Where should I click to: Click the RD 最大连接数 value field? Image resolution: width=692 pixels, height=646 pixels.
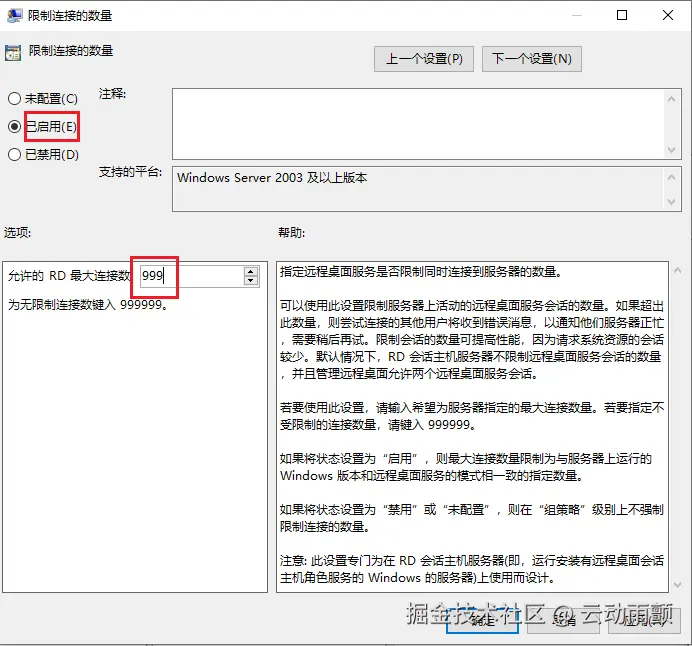[192, 276]
